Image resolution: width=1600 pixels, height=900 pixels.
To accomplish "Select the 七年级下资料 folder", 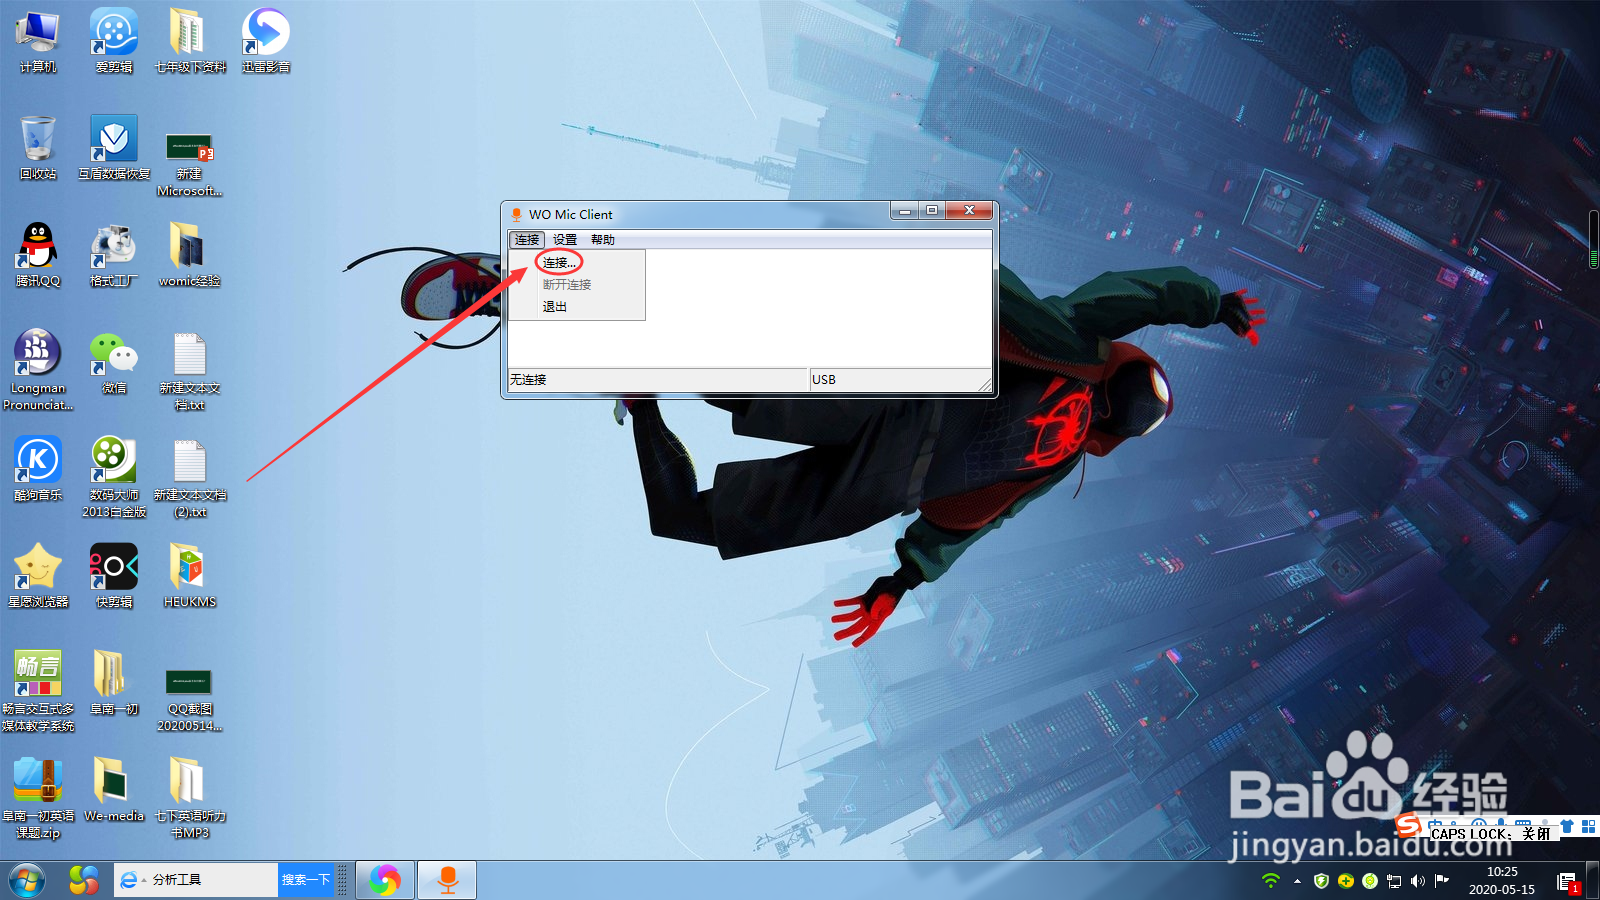I will pos(190,42).
